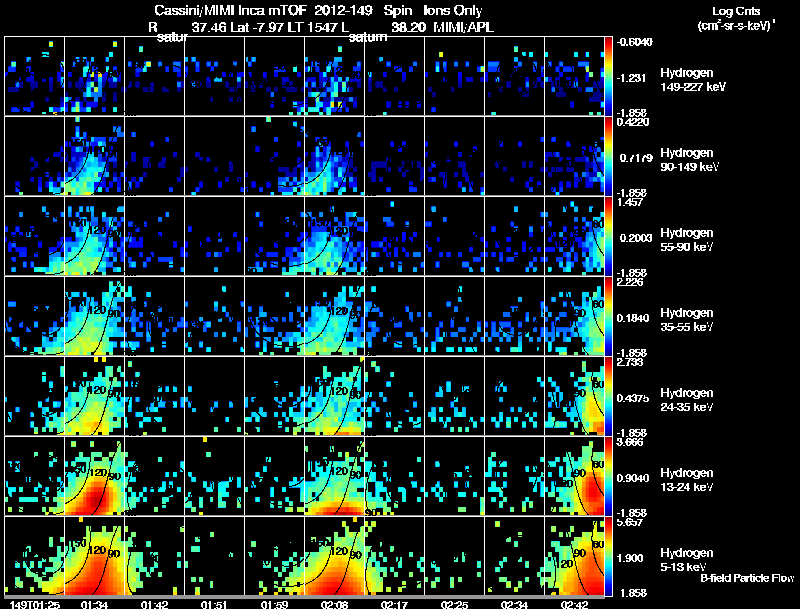This screenshot has height=609, width=800.
Task: Click the 'saturn' label above the 02:08 column
Action: click(368, 37)
